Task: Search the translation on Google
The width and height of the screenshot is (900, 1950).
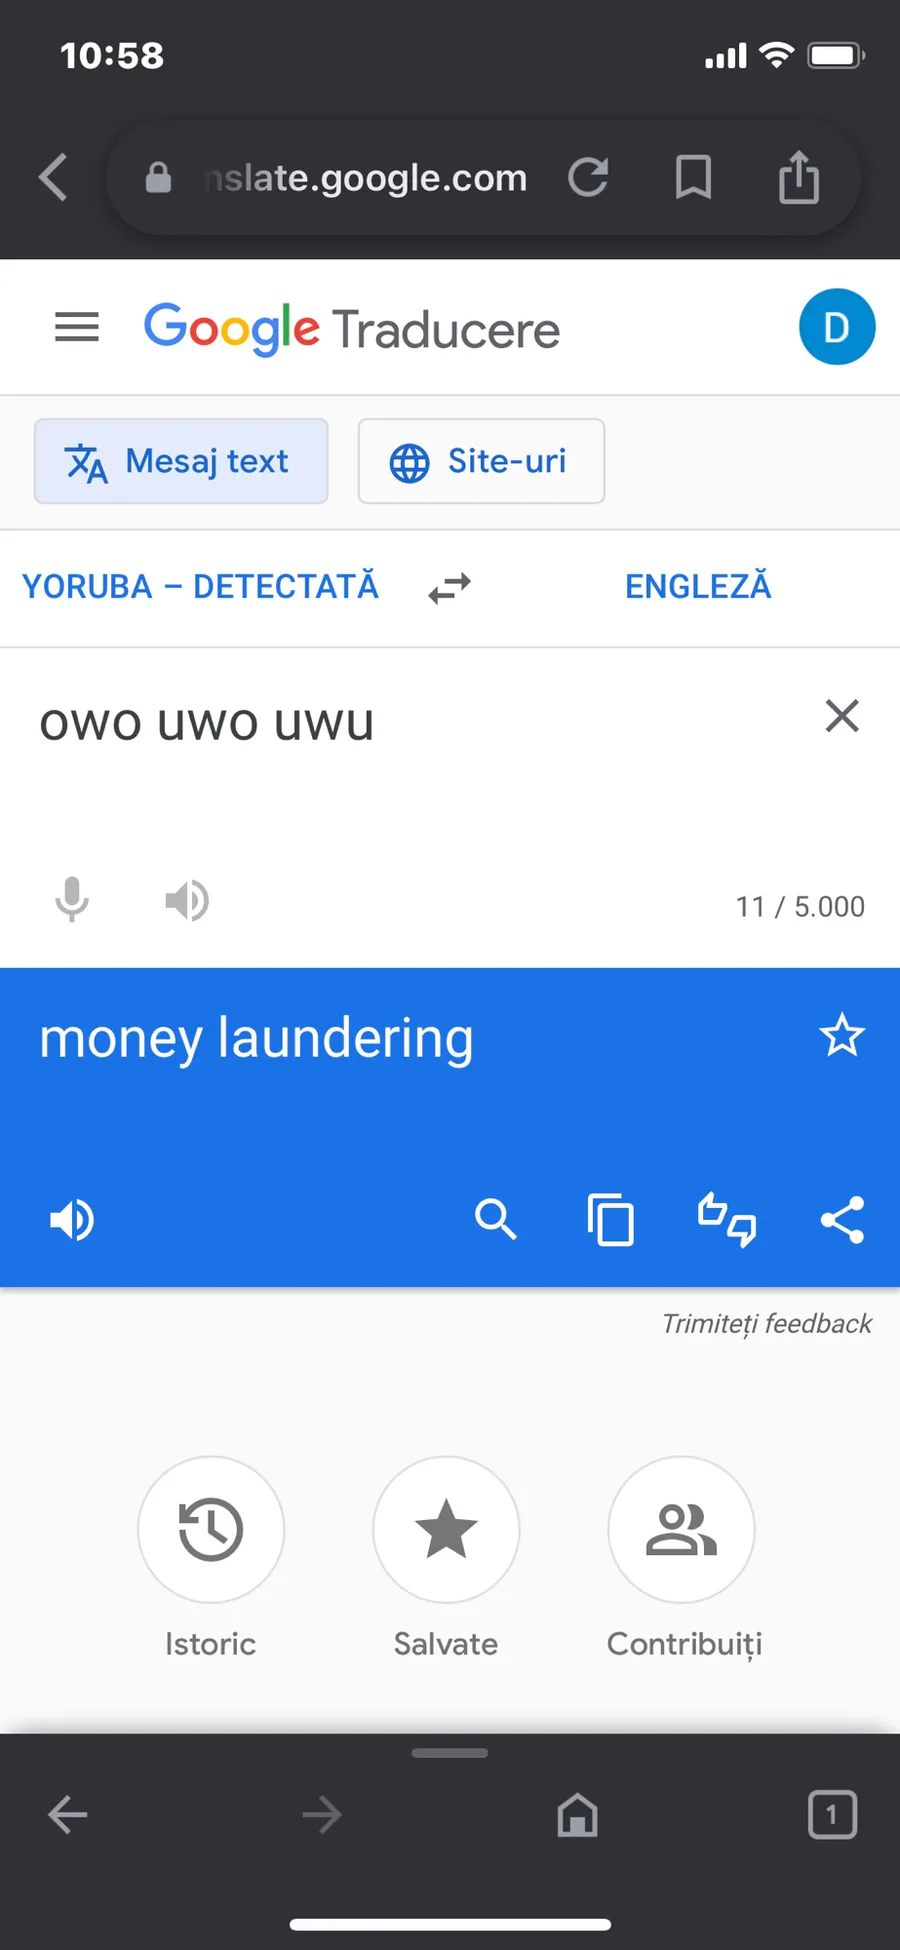Action: (495, 1220)
